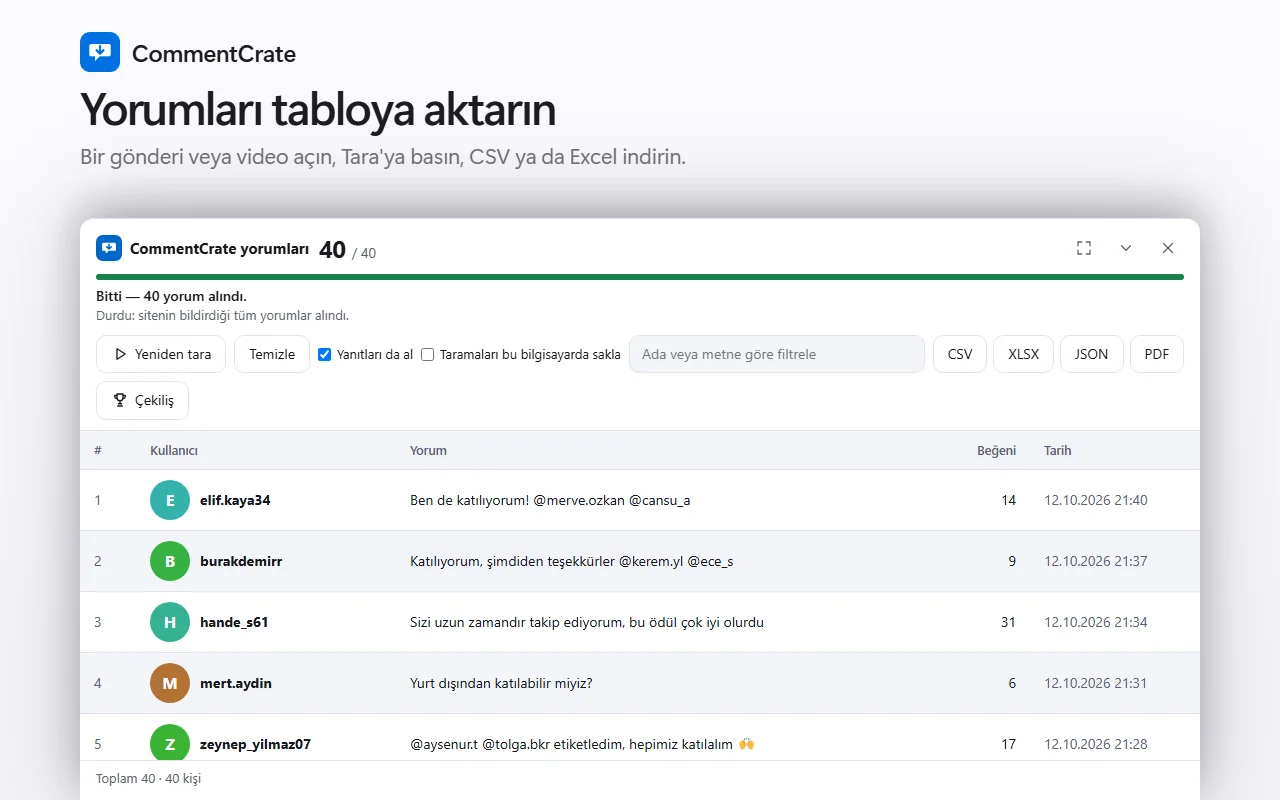Collapse the panel with the chevron
Viewport: 1280px width, 800px height.
1126,248
